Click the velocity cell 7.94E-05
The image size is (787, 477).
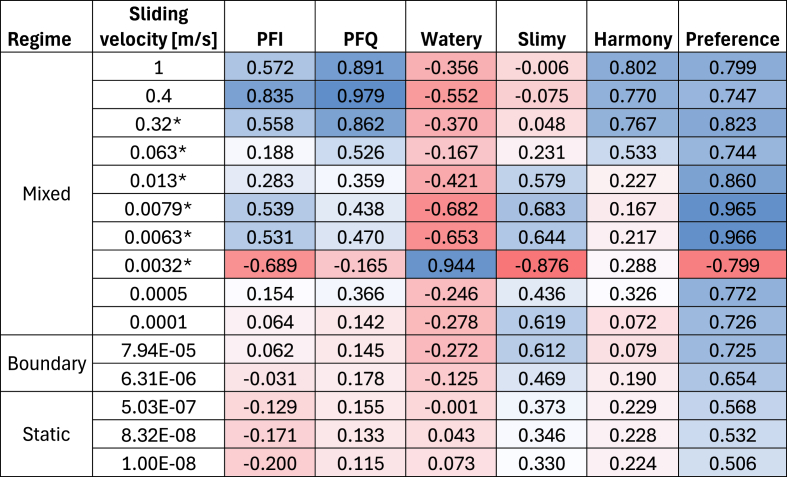point(159,349)
